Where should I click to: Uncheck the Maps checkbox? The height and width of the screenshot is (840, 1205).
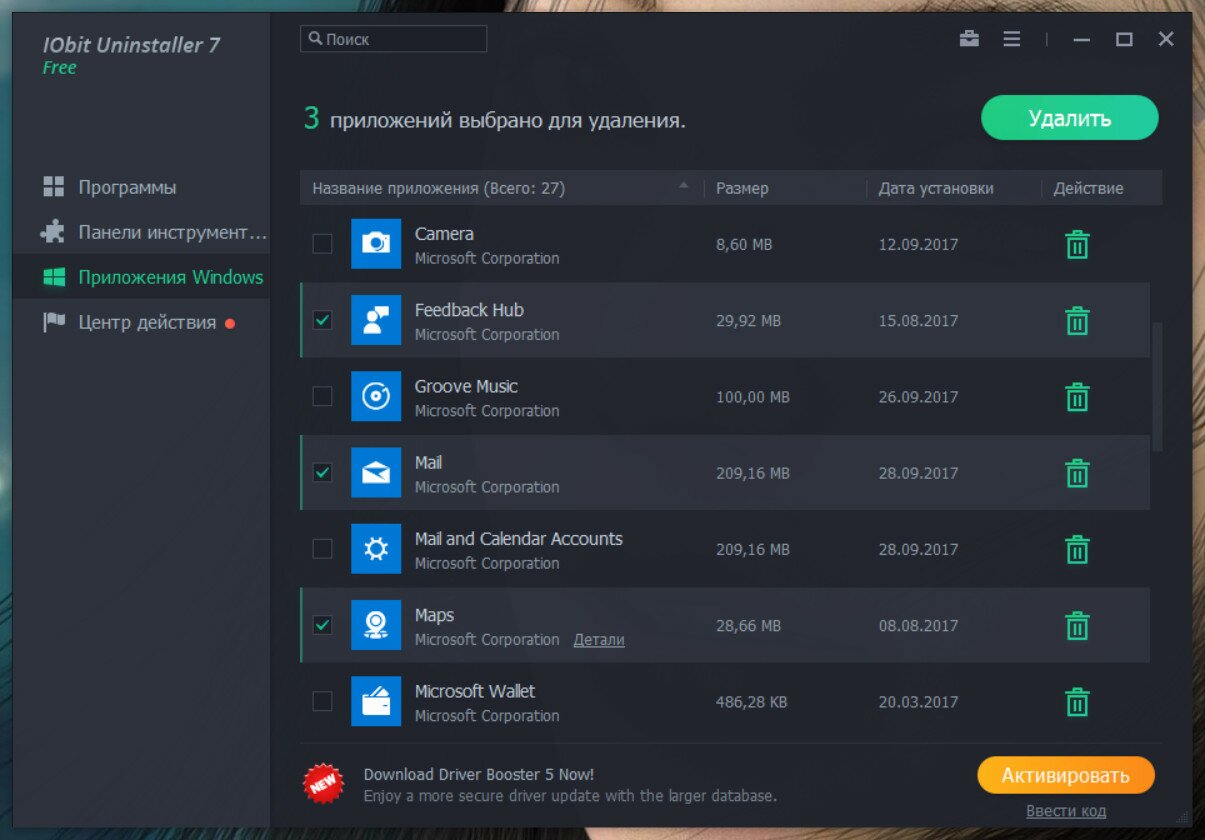[x=322, y=625]
